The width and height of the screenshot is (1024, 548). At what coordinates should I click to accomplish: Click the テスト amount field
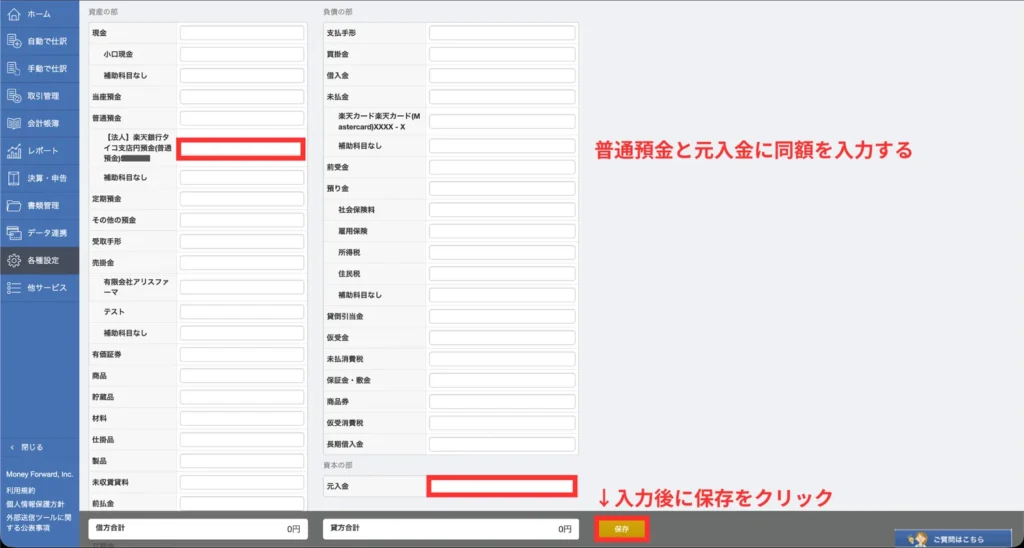tap(242, 312)
